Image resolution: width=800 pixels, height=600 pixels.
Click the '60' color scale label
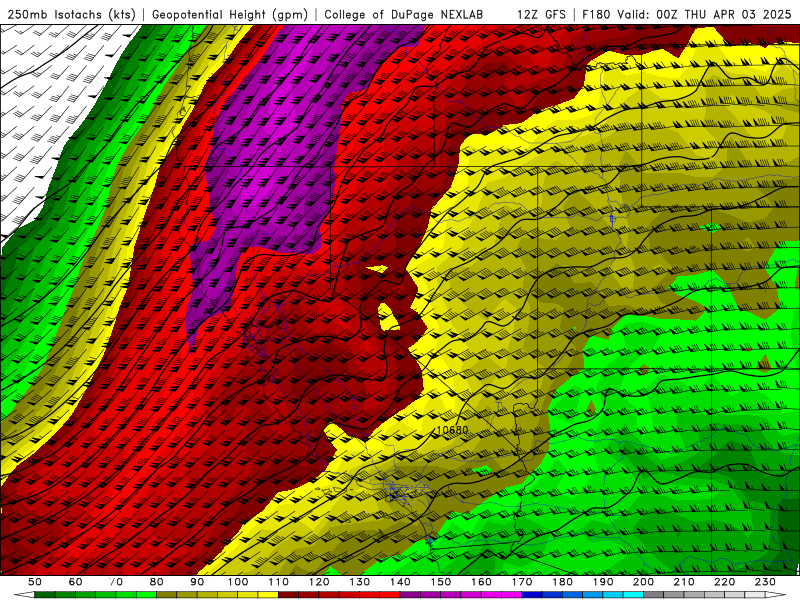click(76, 582)
